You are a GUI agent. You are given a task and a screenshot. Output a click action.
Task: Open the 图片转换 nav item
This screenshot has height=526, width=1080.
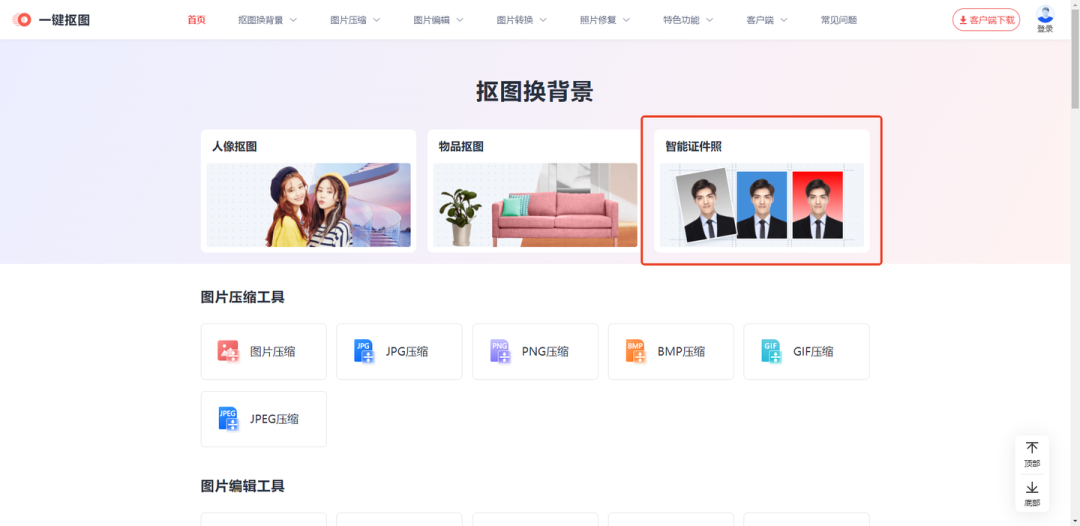[x=515, y=20]
